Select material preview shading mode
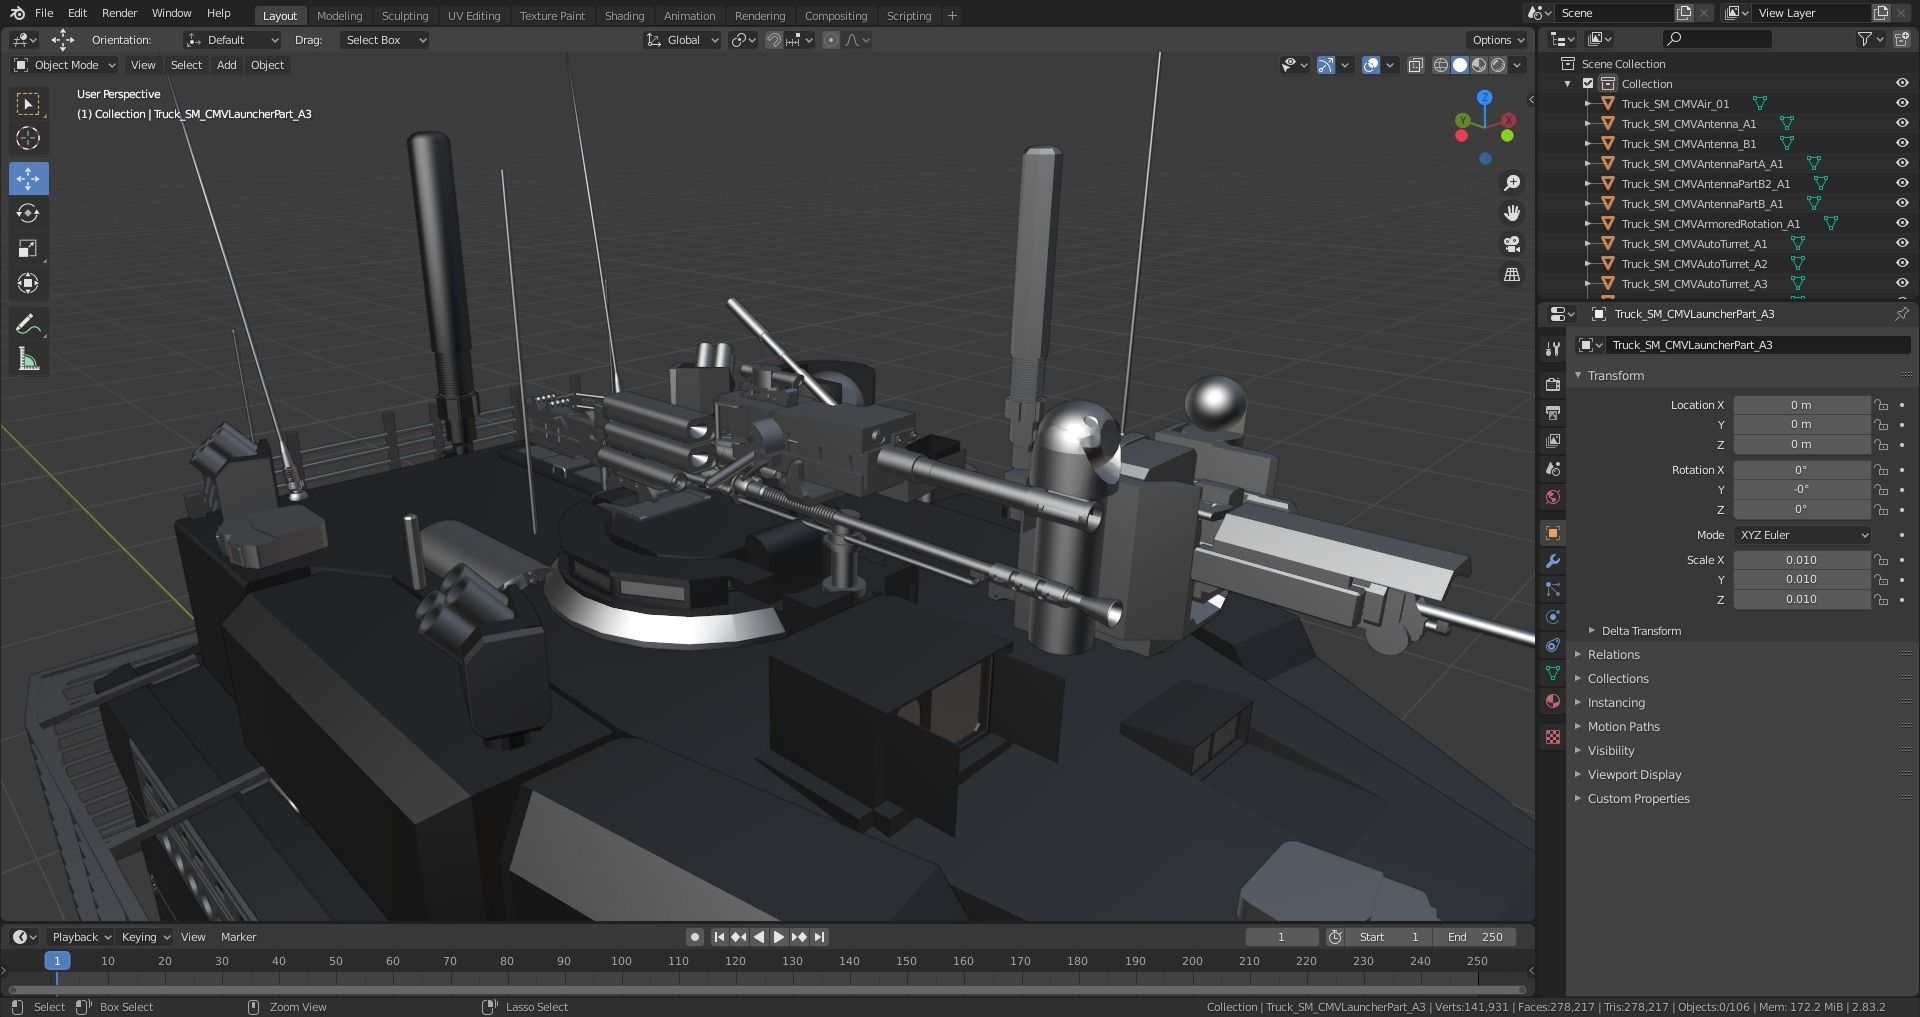Image resolution: width=1920 pixels, height=1017 pixels. 1479,65
